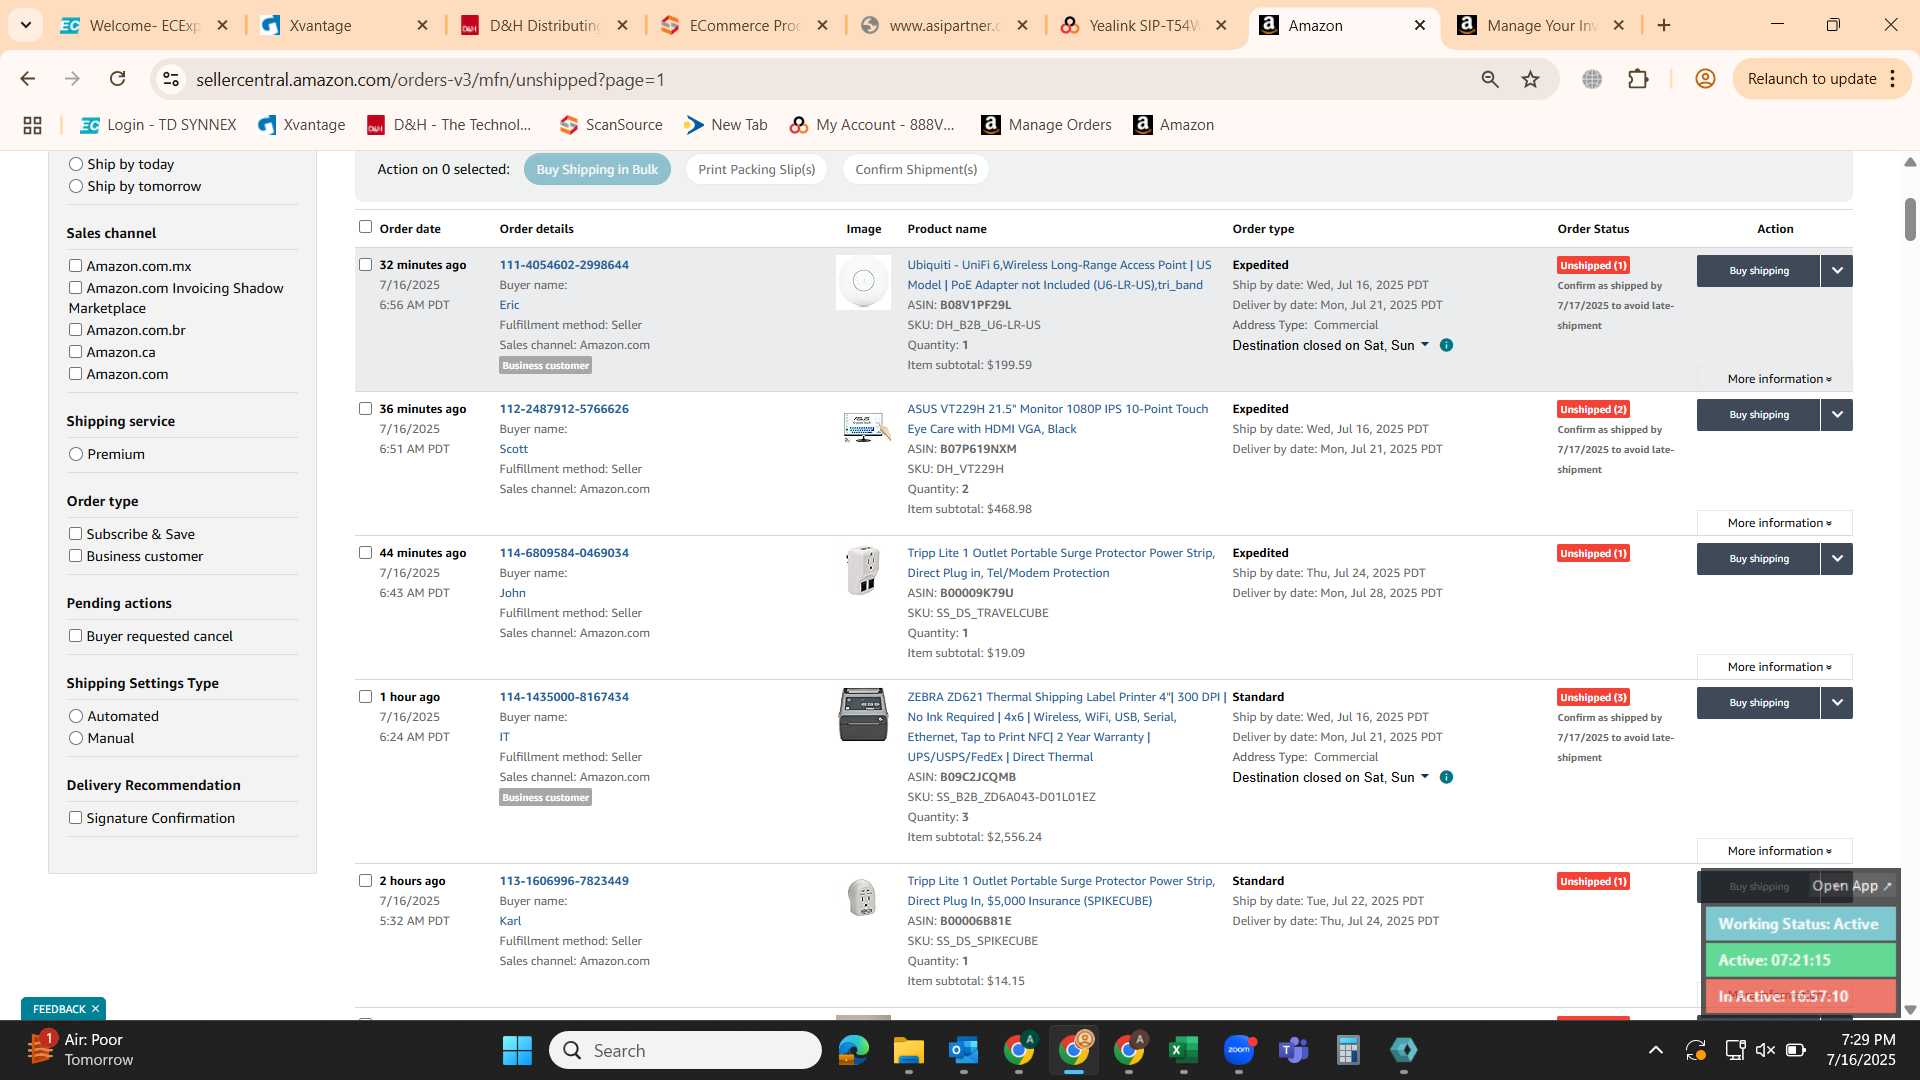Tick the select-all orders checkbox in header
Viewport: 1920px width, 1080px height.
365,227
